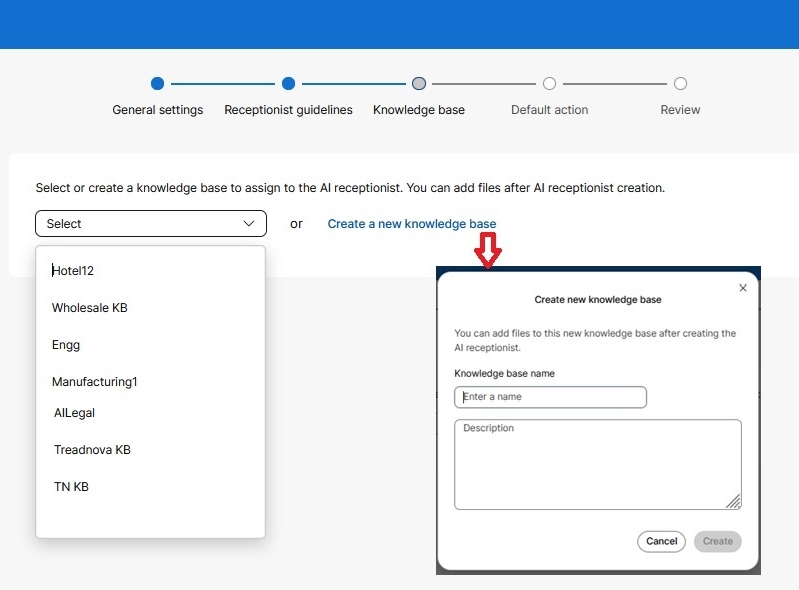Click Create a new knowledge base link
This screenshot has height=590, width=799.
(412, 224)
